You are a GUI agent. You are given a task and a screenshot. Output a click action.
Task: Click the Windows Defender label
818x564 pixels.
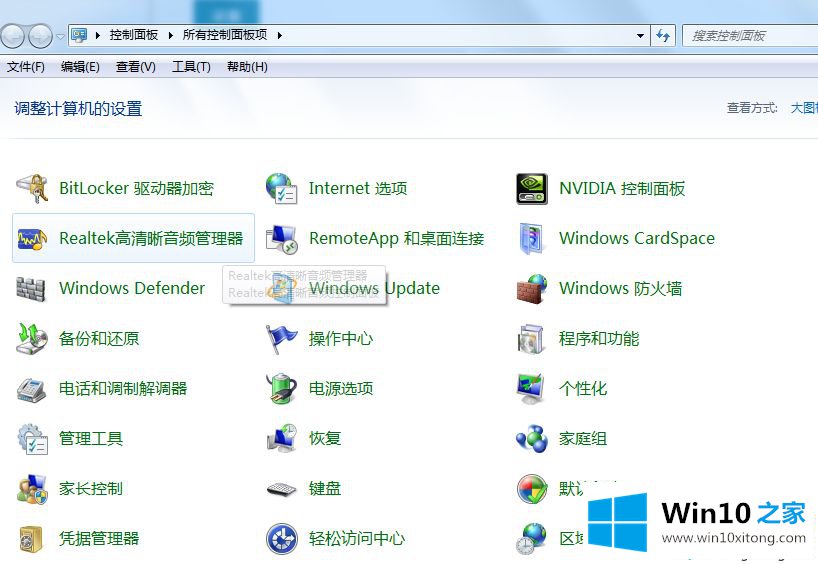point(132,288)
